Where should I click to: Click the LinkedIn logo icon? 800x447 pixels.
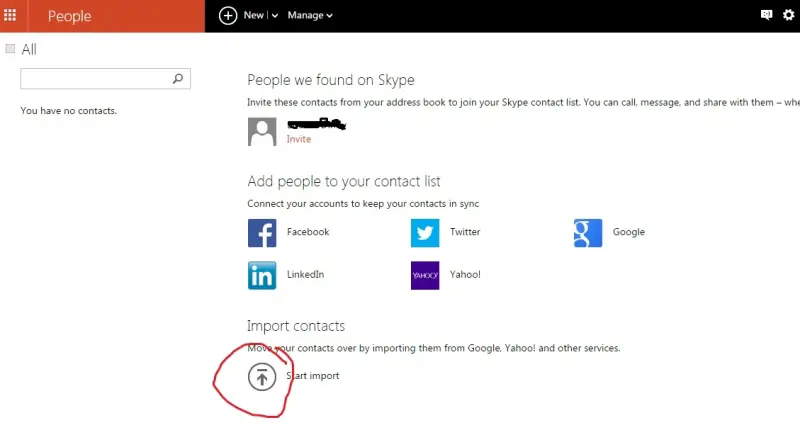pyautogui.click(x=262, y=276)
